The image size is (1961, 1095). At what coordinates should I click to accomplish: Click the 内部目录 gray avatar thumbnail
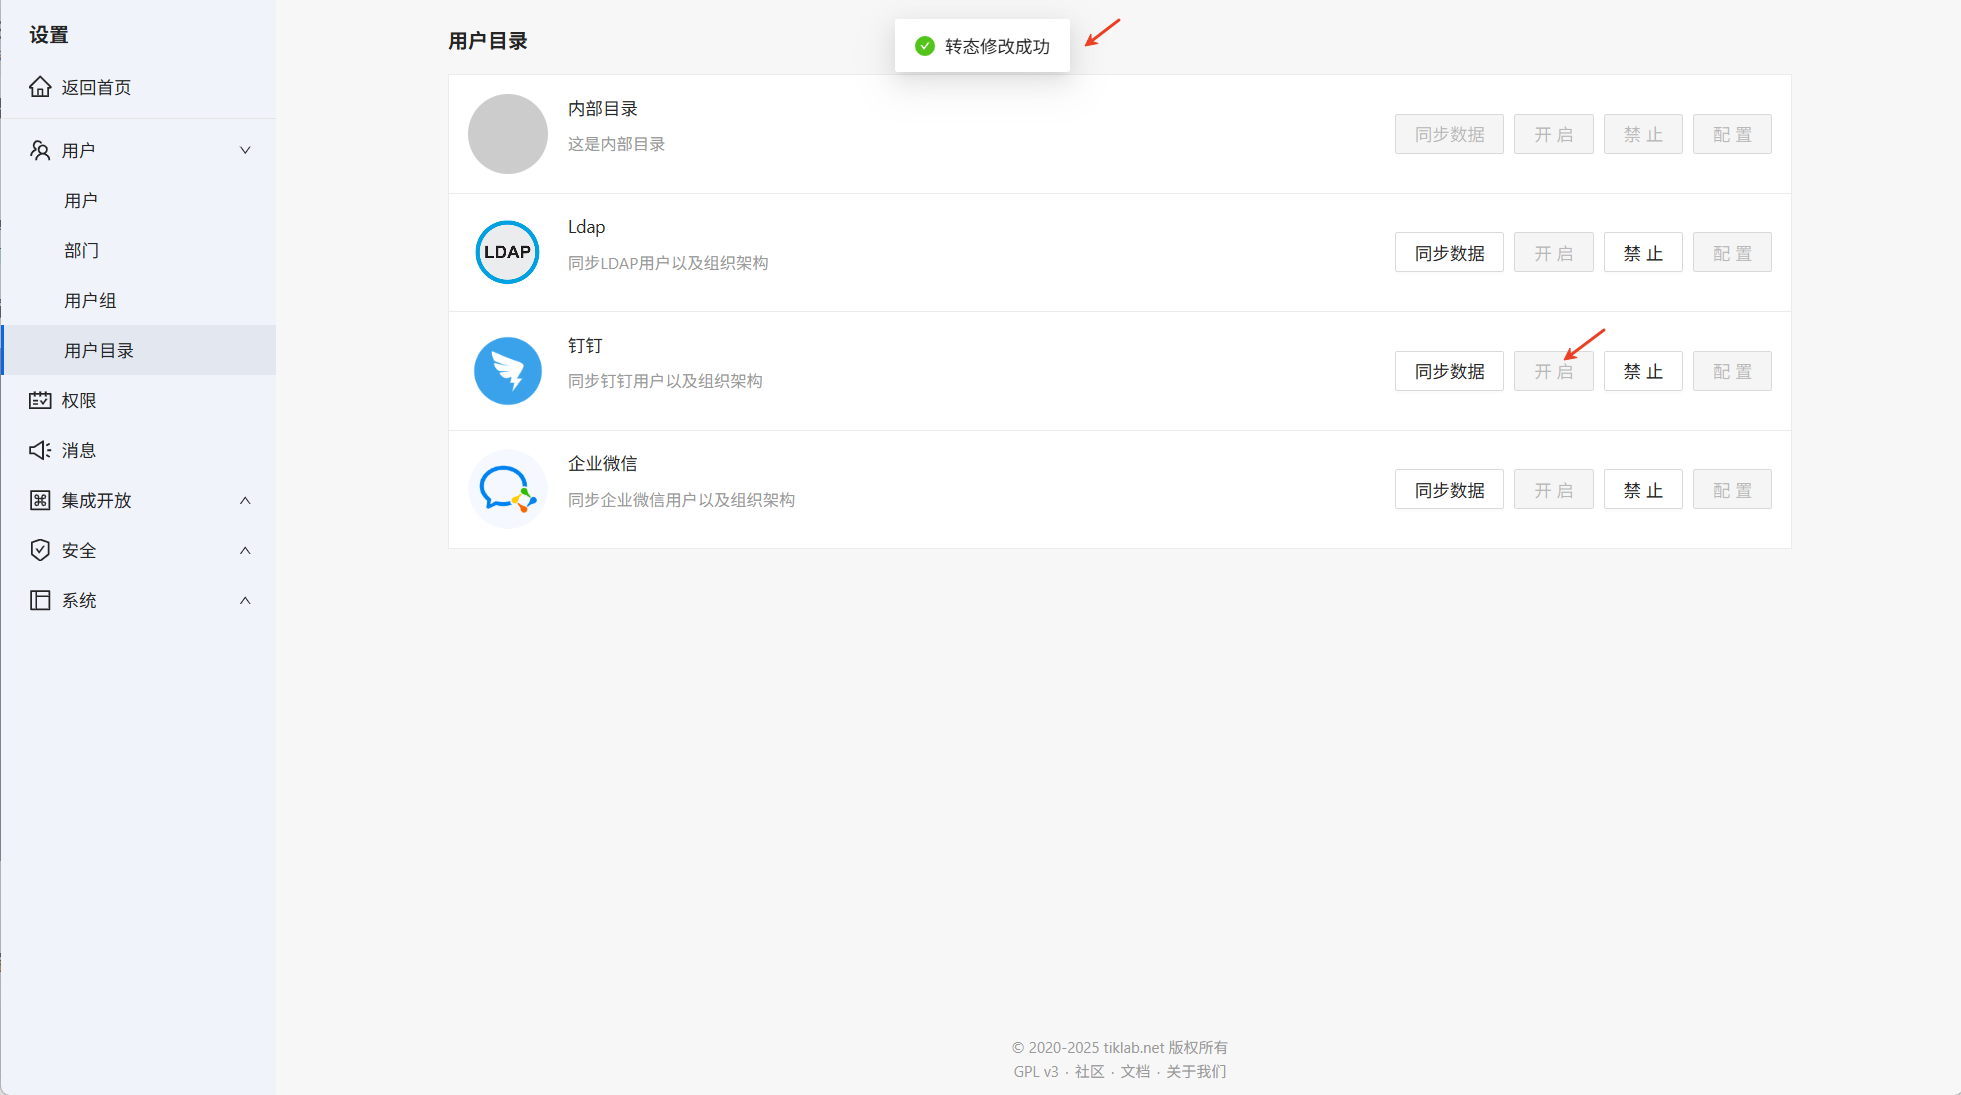pos(507,134)
